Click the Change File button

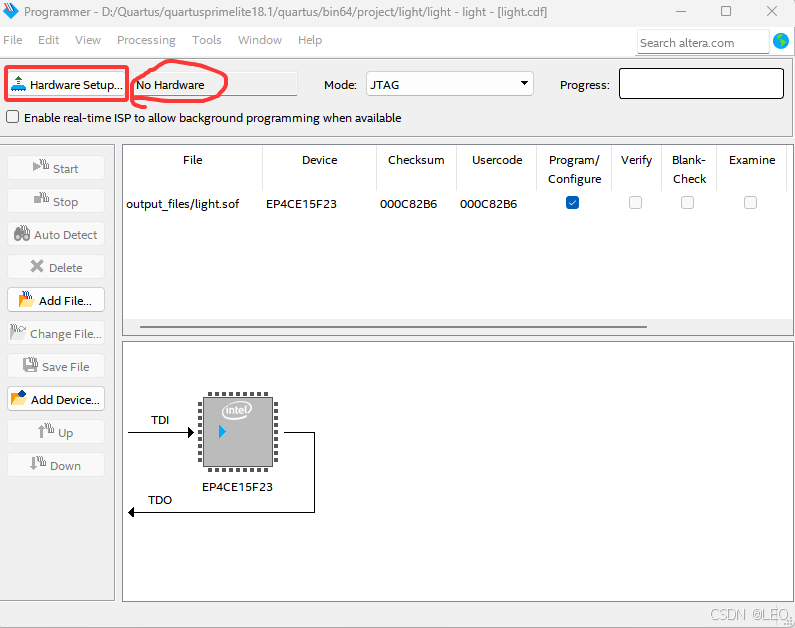tap(56, 333)
